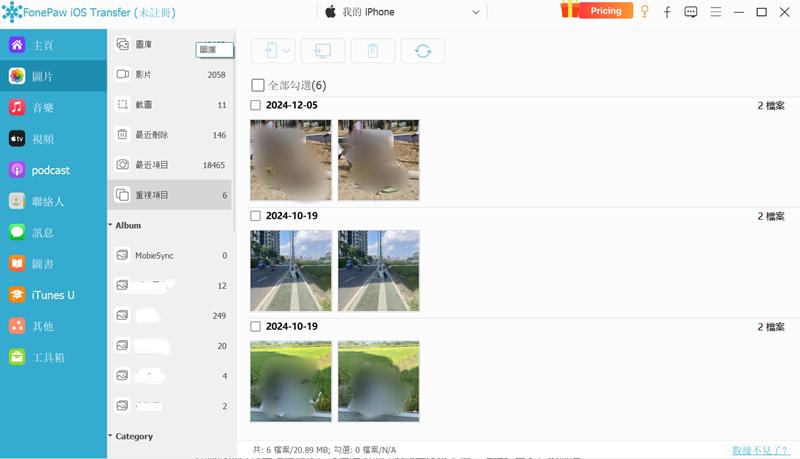Click the 數據不見了? link

click(759, 450)
